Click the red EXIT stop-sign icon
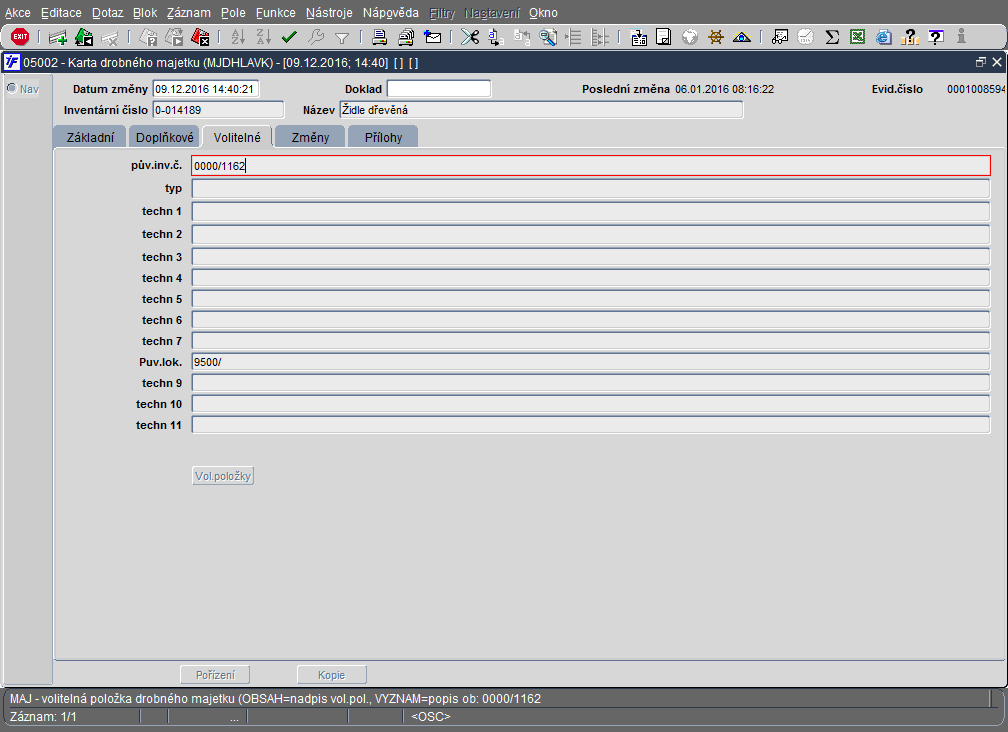This screenshot has width=1008, height=732. click(20, 37)
